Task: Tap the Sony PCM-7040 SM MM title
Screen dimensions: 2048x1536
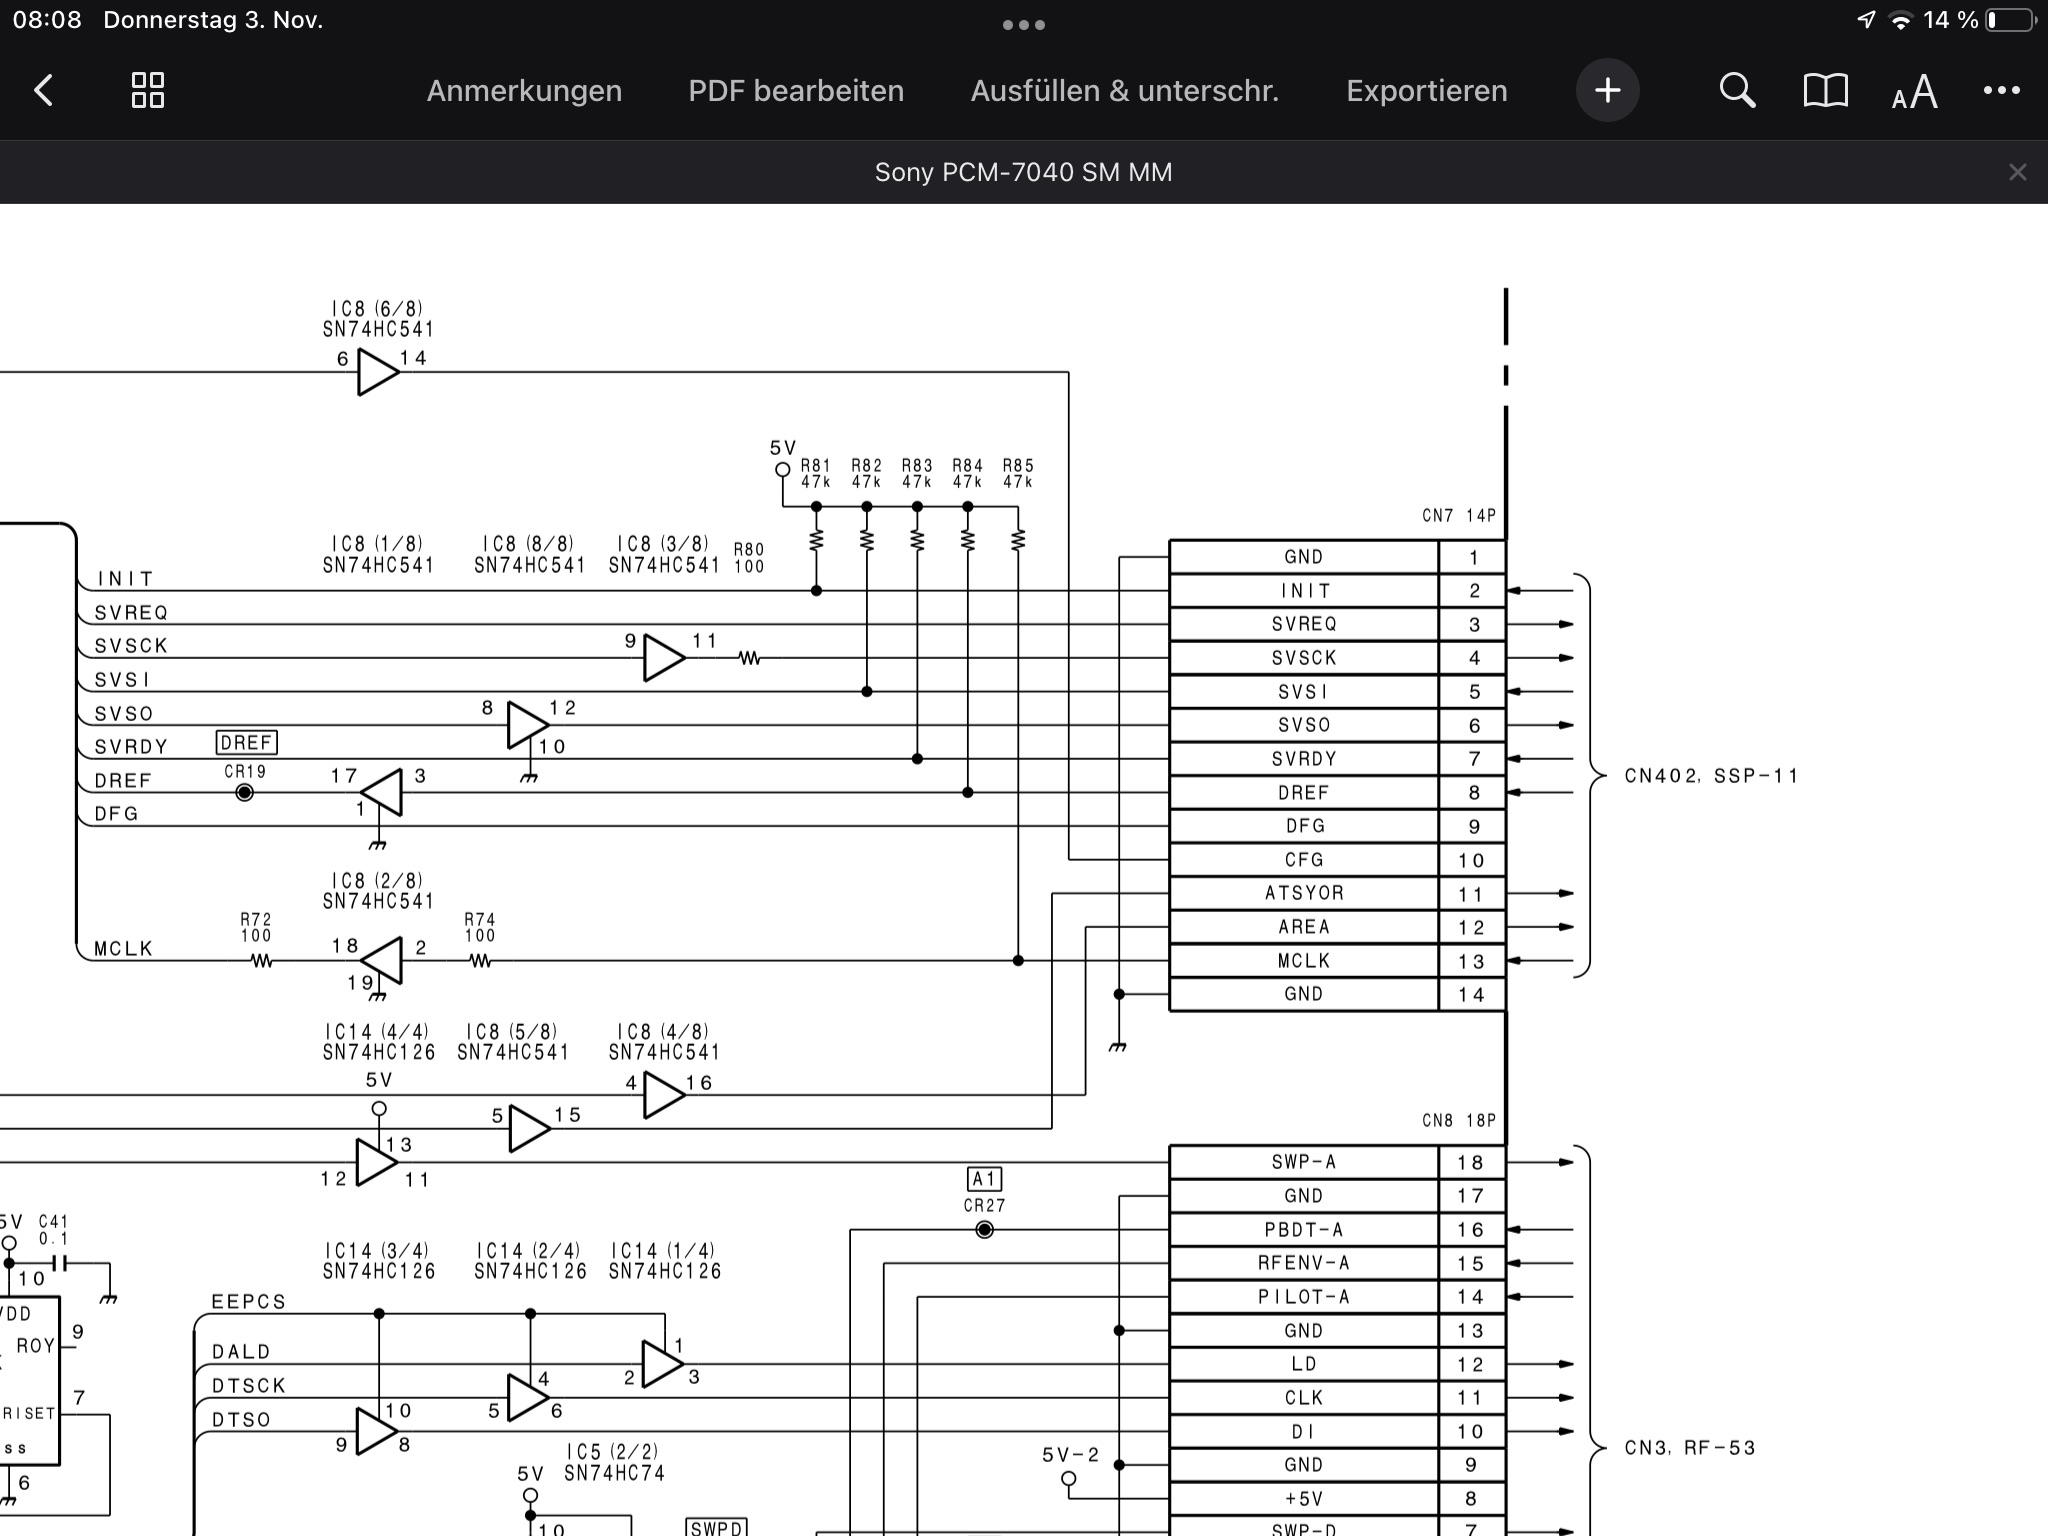Action: pos(1023,173)
